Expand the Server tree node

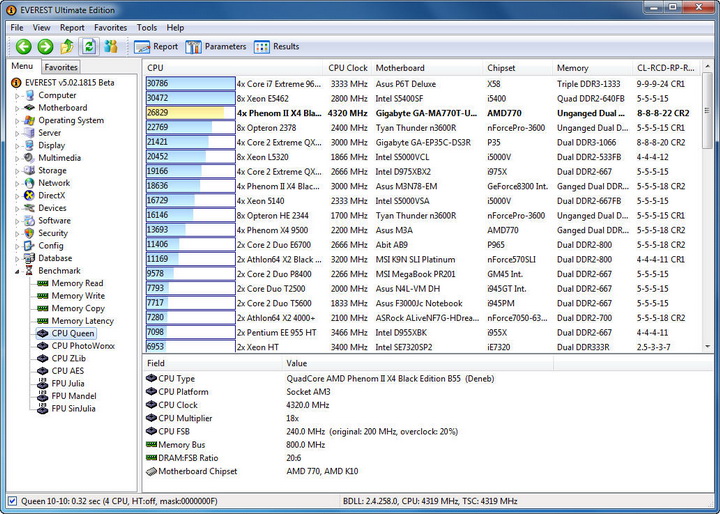coord(17,133)
